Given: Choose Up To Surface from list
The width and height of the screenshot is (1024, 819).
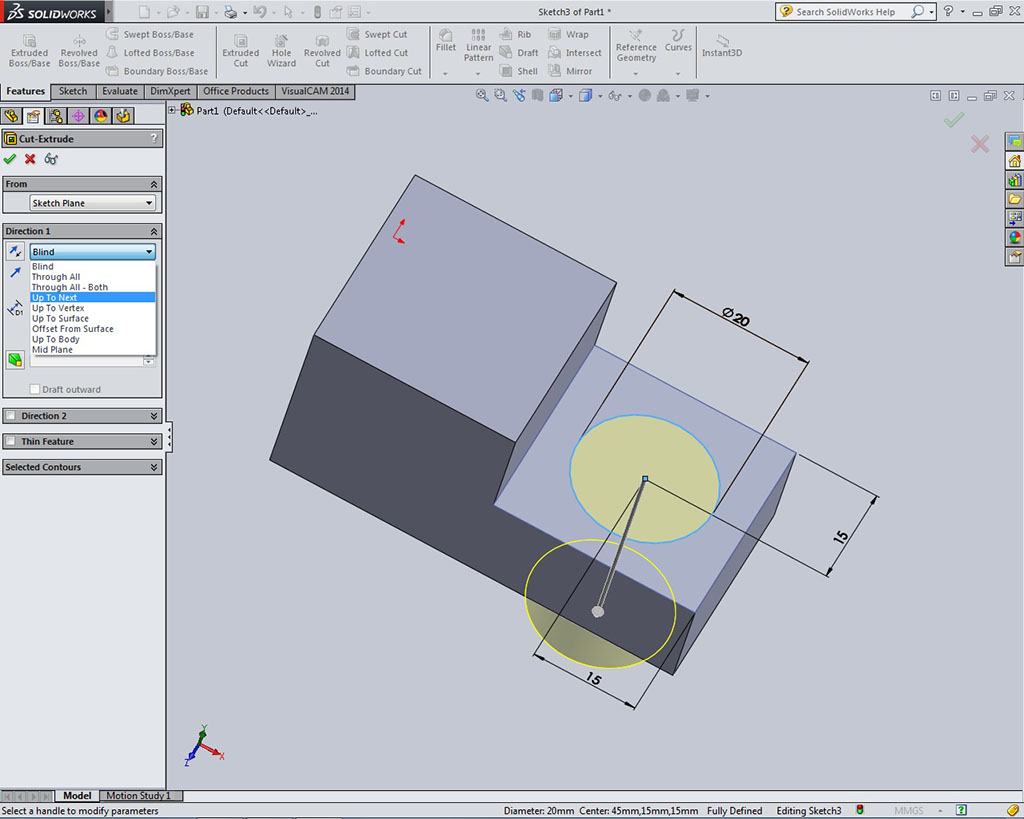Looking at the screenshot, I should 60,318.
